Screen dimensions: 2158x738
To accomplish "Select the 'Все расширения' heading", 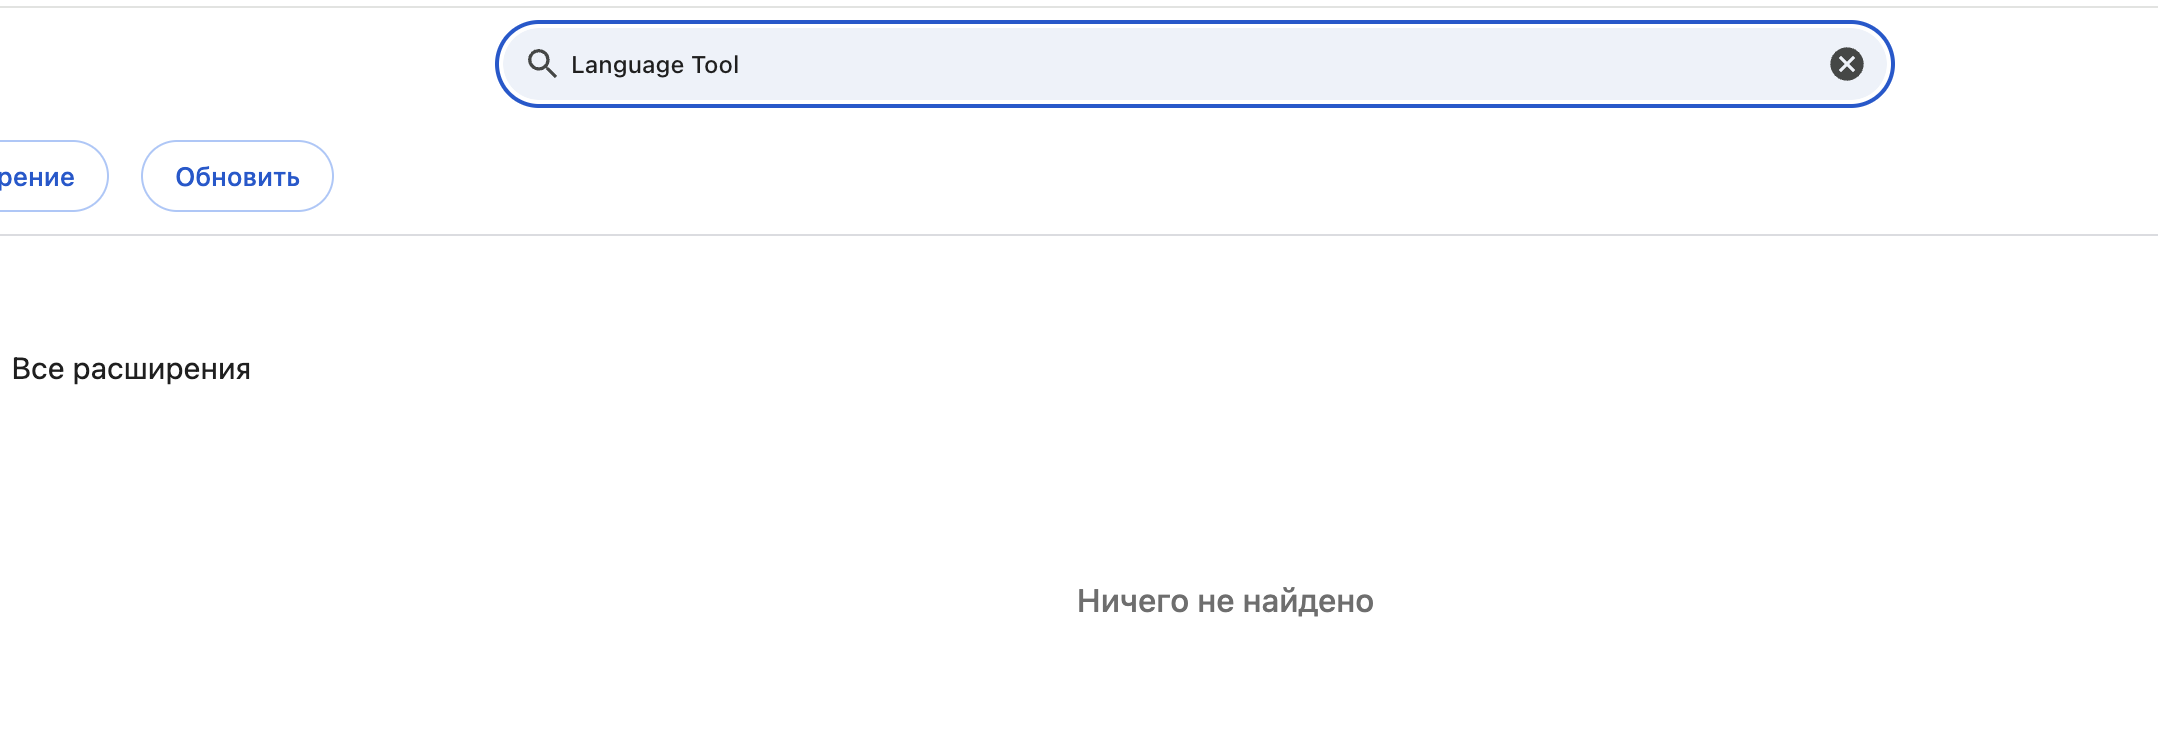I will [131, 369].
